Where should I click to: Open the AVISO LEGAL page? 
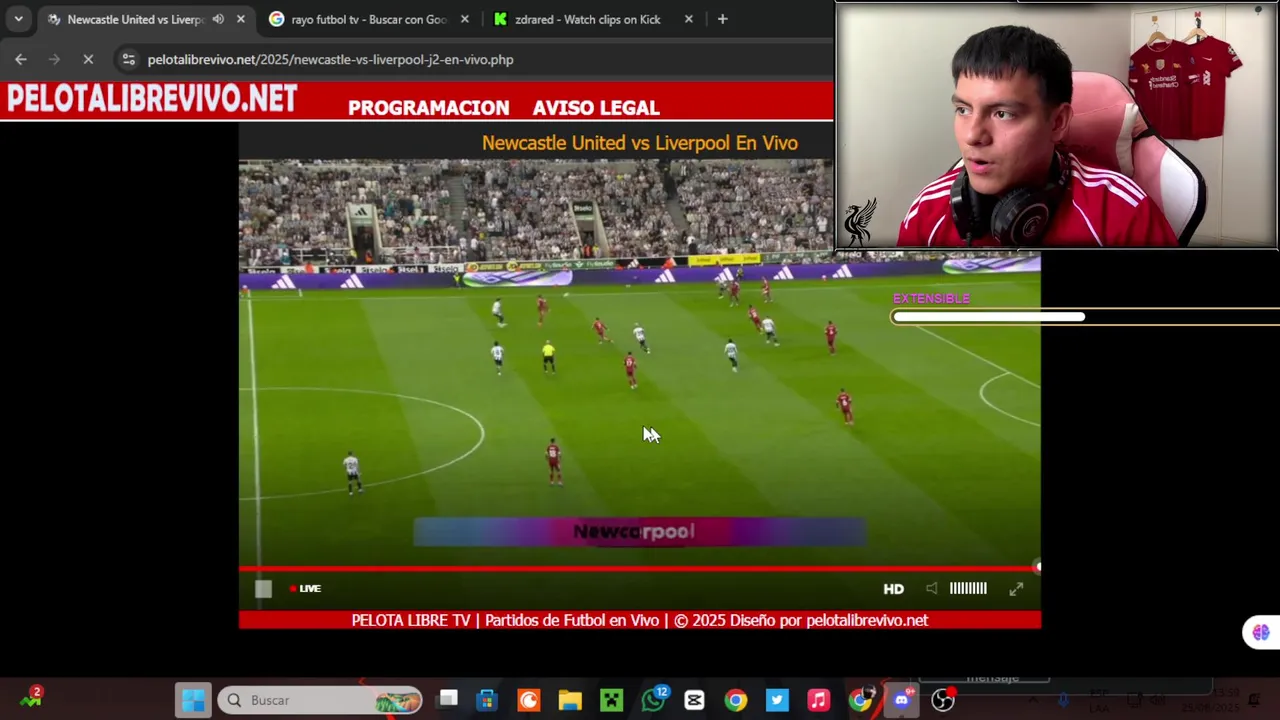tap(596, 108)
